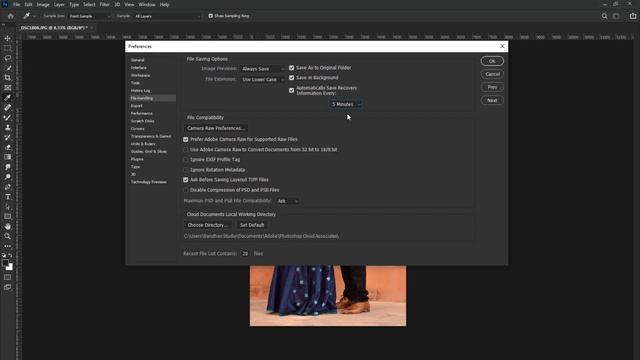The width and height of the screenshot is (640, 360).
Task: Click the Recent File List count field
Action: [x=245, y=253]
